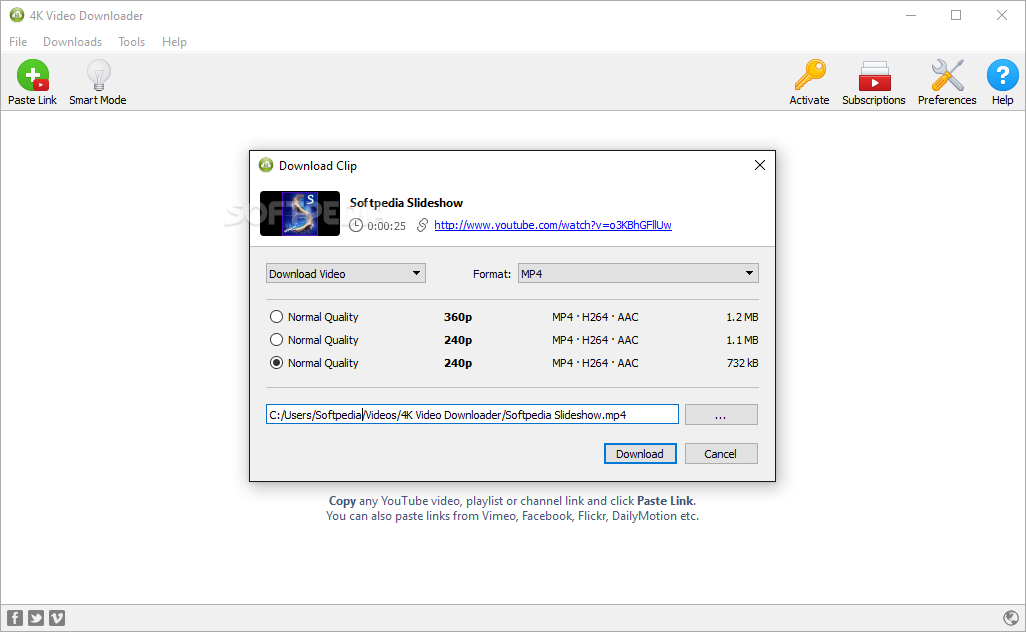Open Vimeo icon in status bar
The width and height of the screenshot is (1026, 632).
57,618
